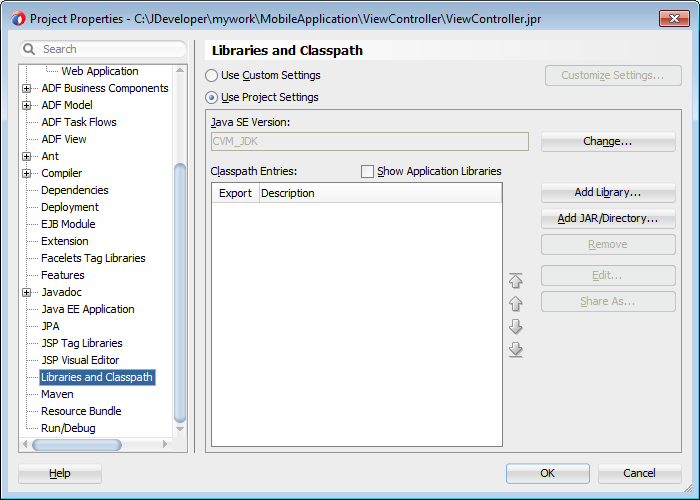Click Add JAR/Directory... button

pyautogui.click(x=608, y=218)
